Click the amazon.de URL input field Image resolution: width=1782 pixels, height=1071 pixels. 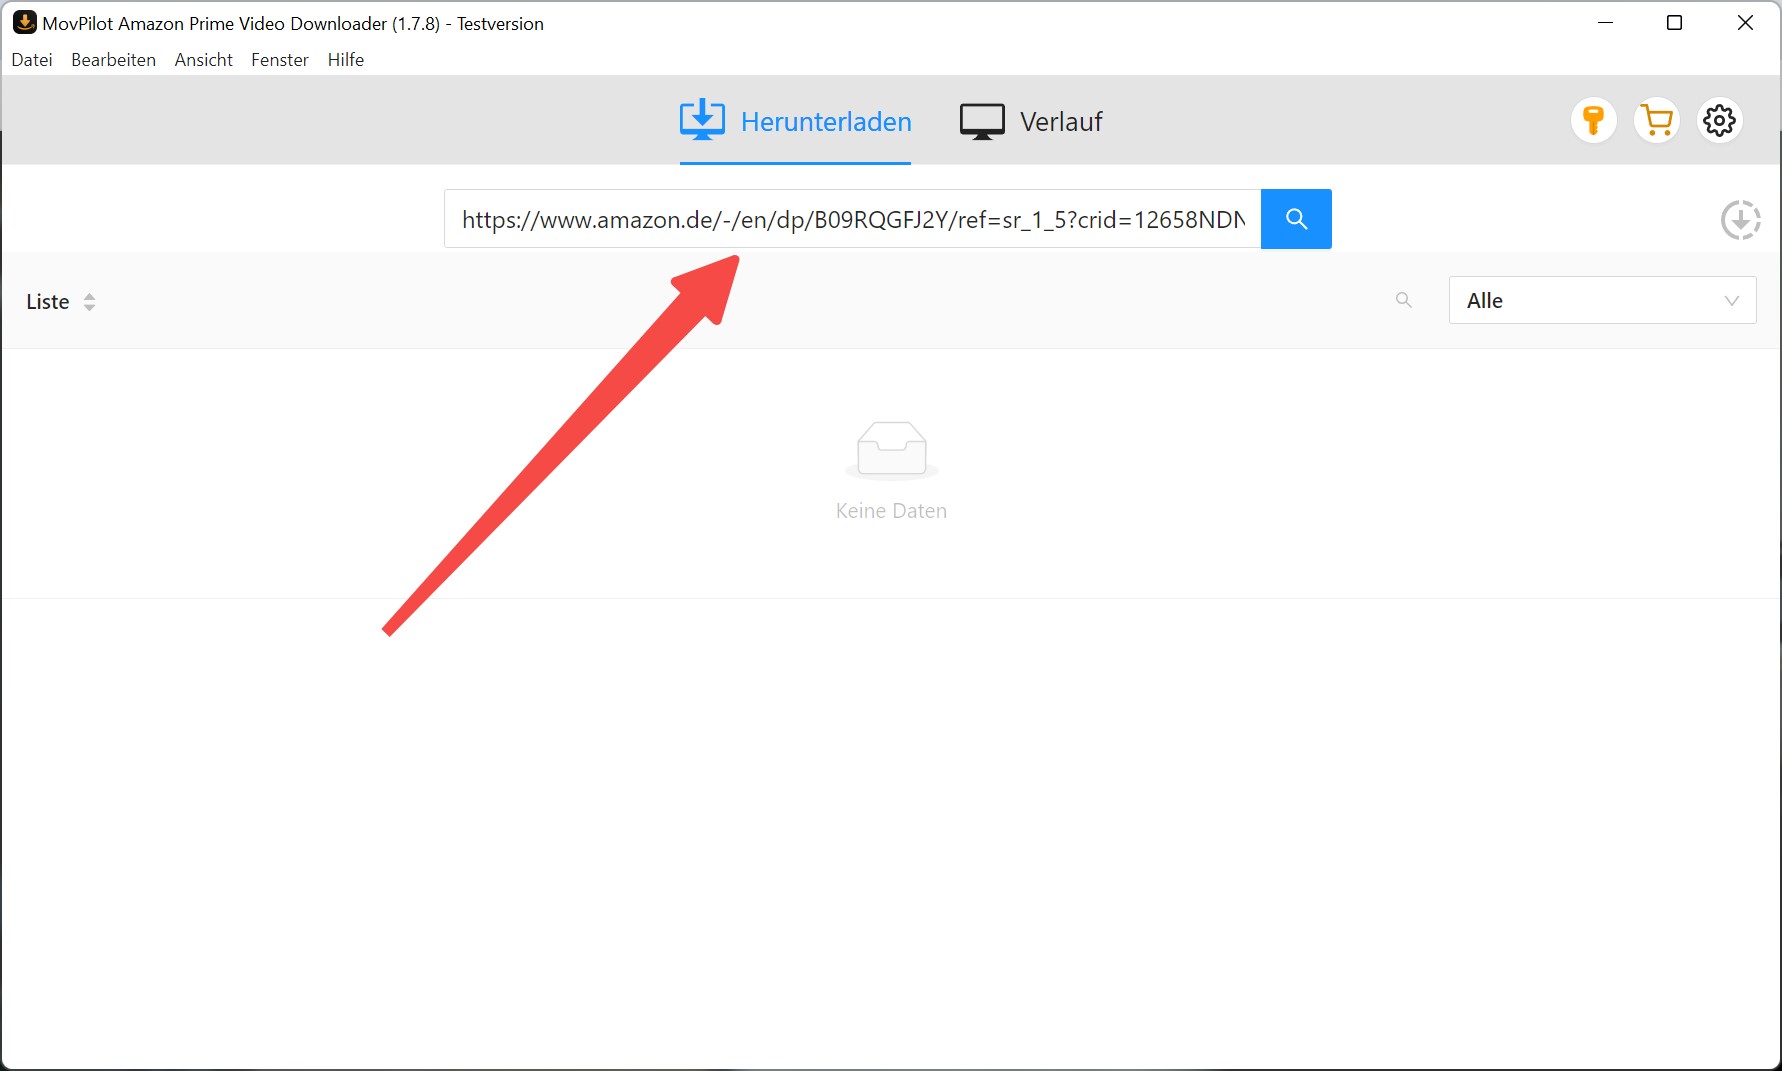853,219
